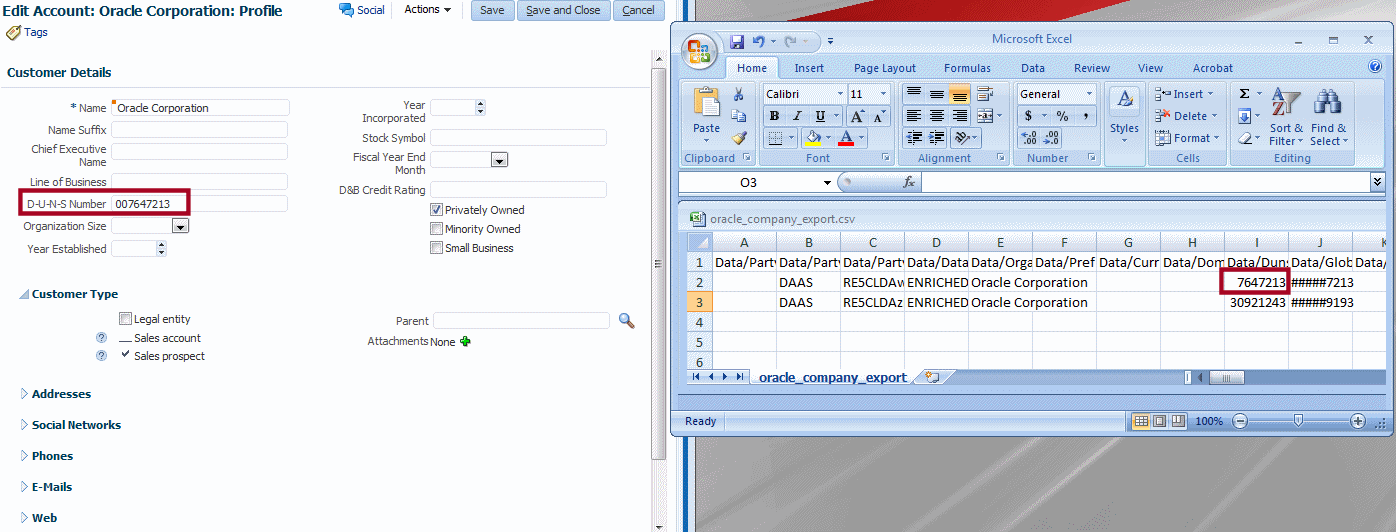
Task: Add attachment with green plus icon
Action: [x=465, y=341]
